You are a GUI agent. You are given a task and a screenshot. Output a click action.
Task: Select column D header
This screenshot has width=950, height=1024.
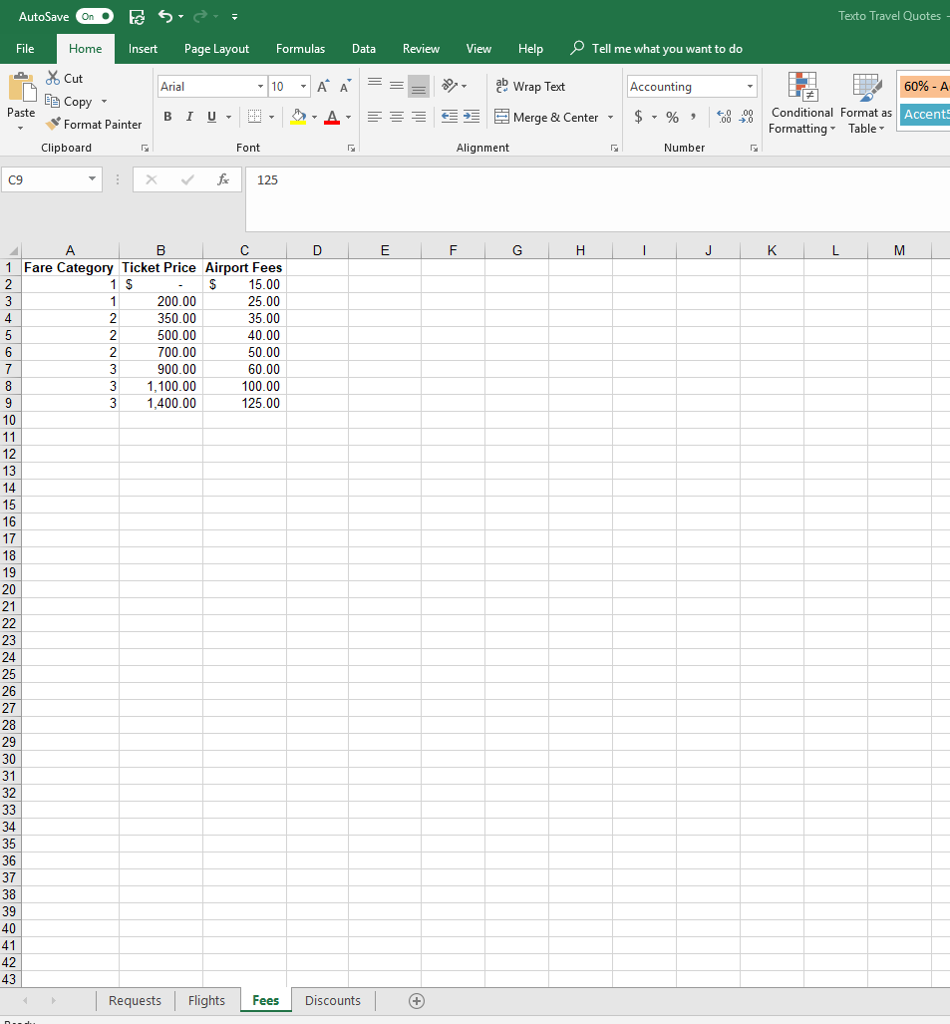tap(317, 250)
